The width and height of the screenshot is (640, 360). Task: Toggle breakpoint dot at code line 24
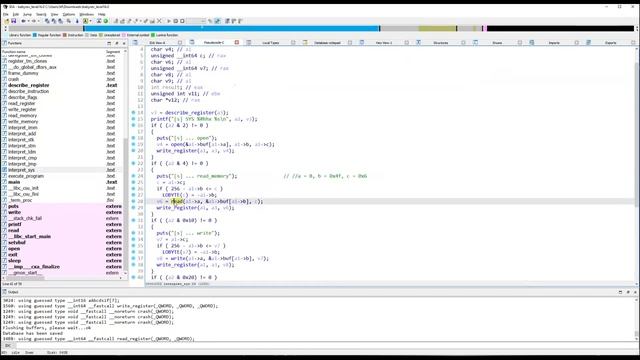[133, 176]
